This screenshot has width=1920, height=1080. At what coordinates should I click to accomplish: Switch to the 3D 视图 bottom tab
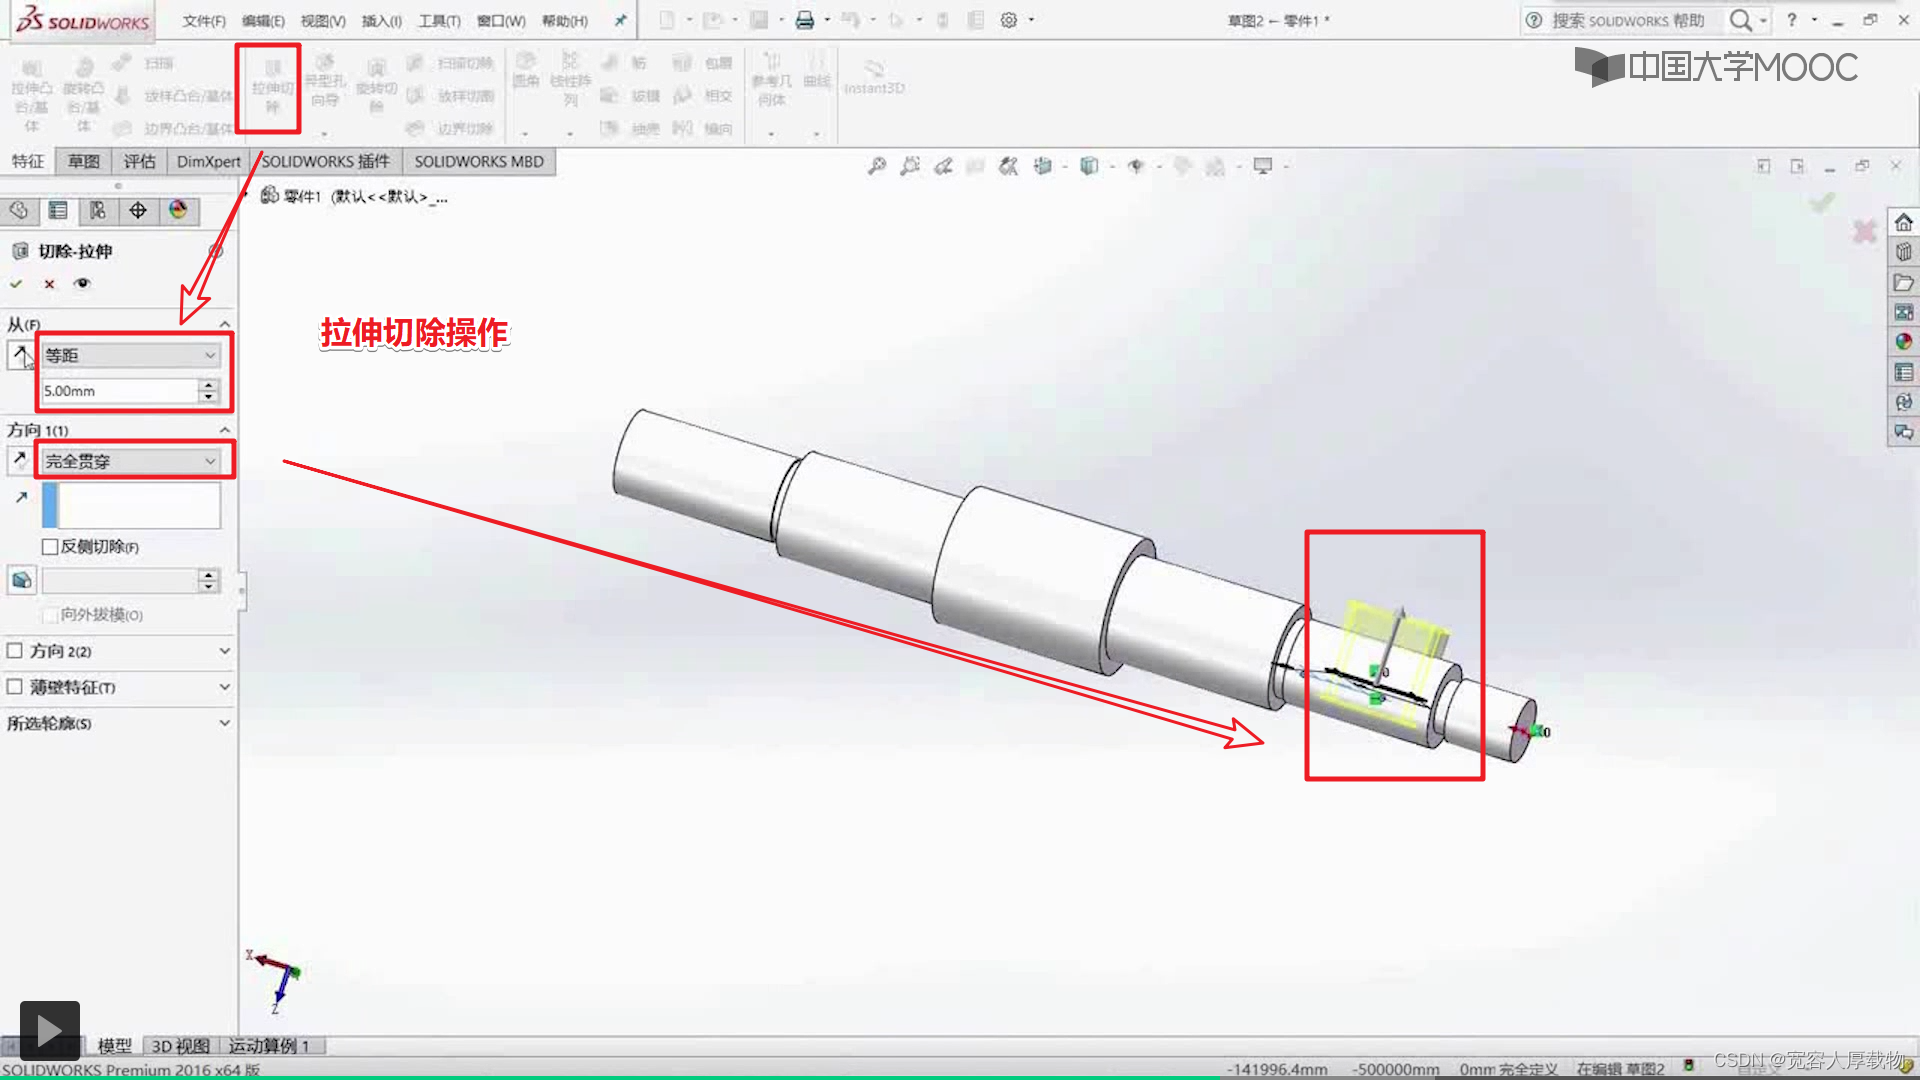(180, 1046)
